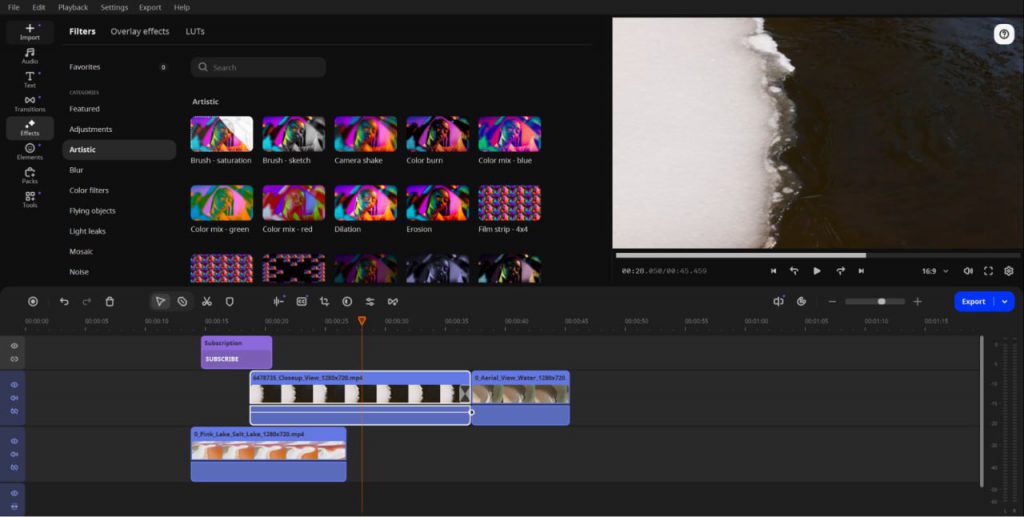Click the Export button
Viewport: 1024px width, 517px height.
click(x=973, y=301)
